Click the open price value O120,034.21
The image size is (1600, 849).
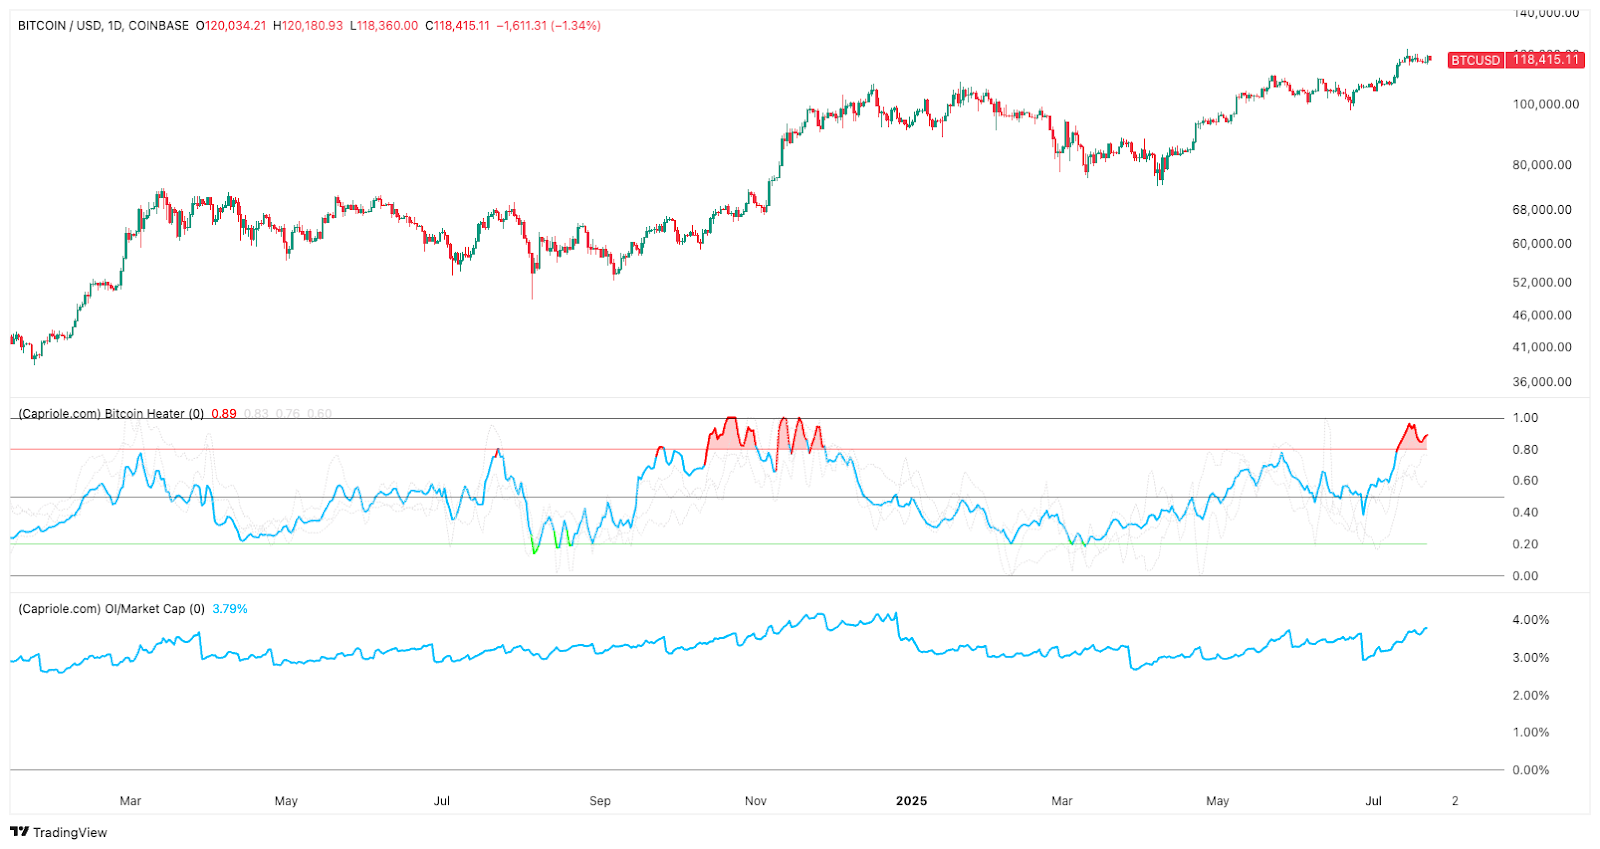(x=231, y=26)
